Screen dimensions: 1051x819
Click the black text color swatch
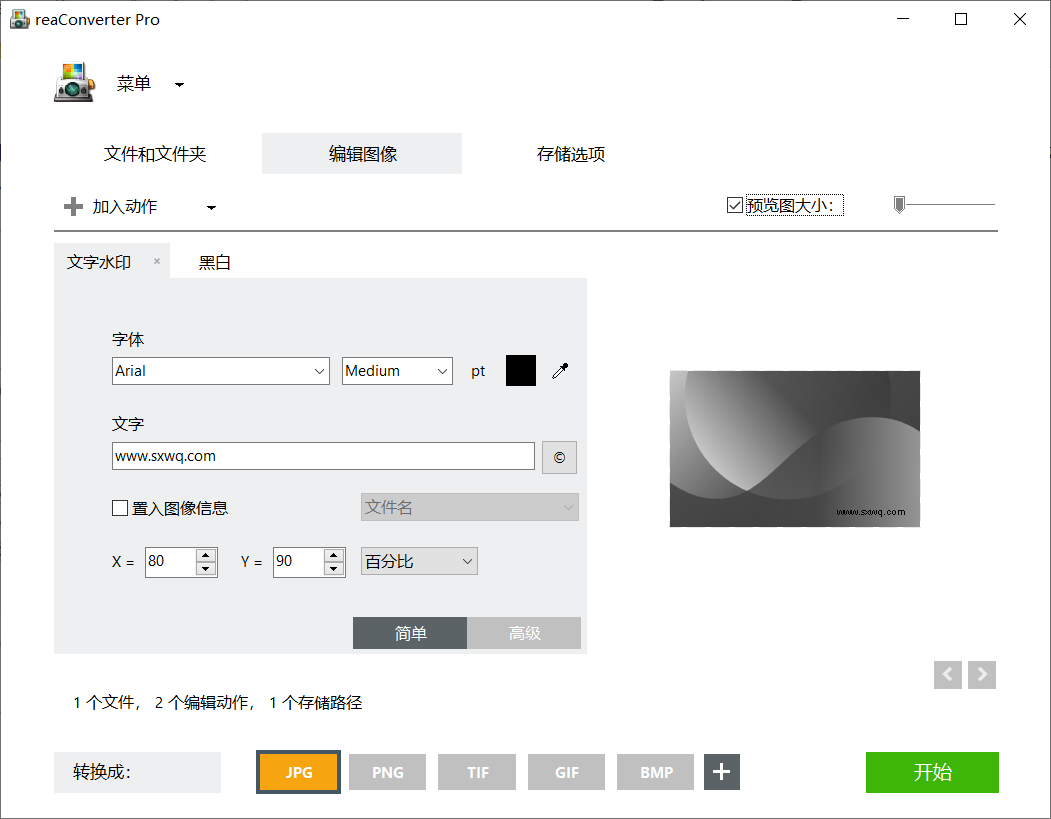coord(521,371)
